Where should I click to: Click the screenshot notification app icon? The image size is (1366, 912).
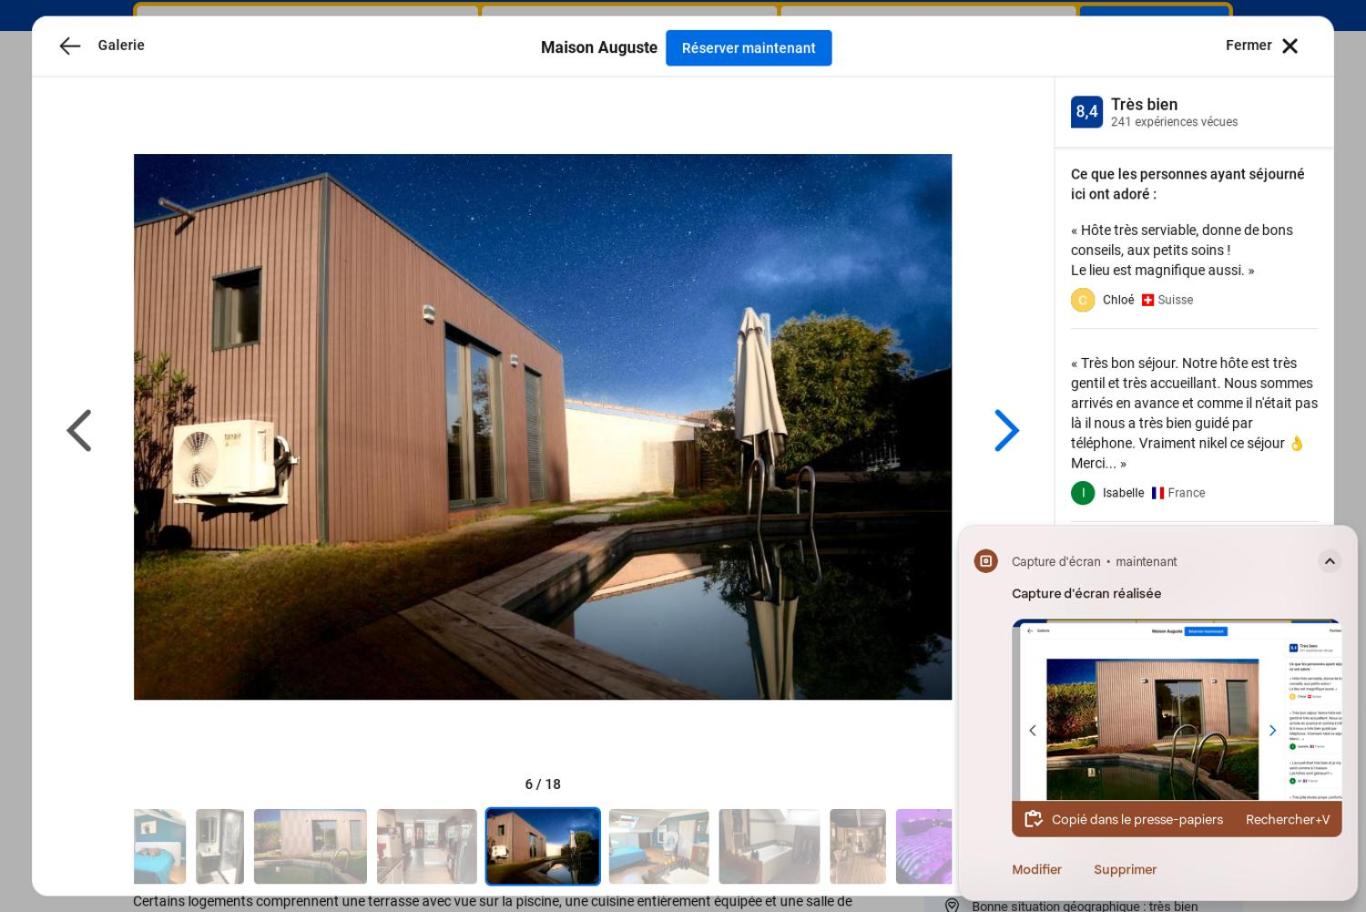coord(986,561)
